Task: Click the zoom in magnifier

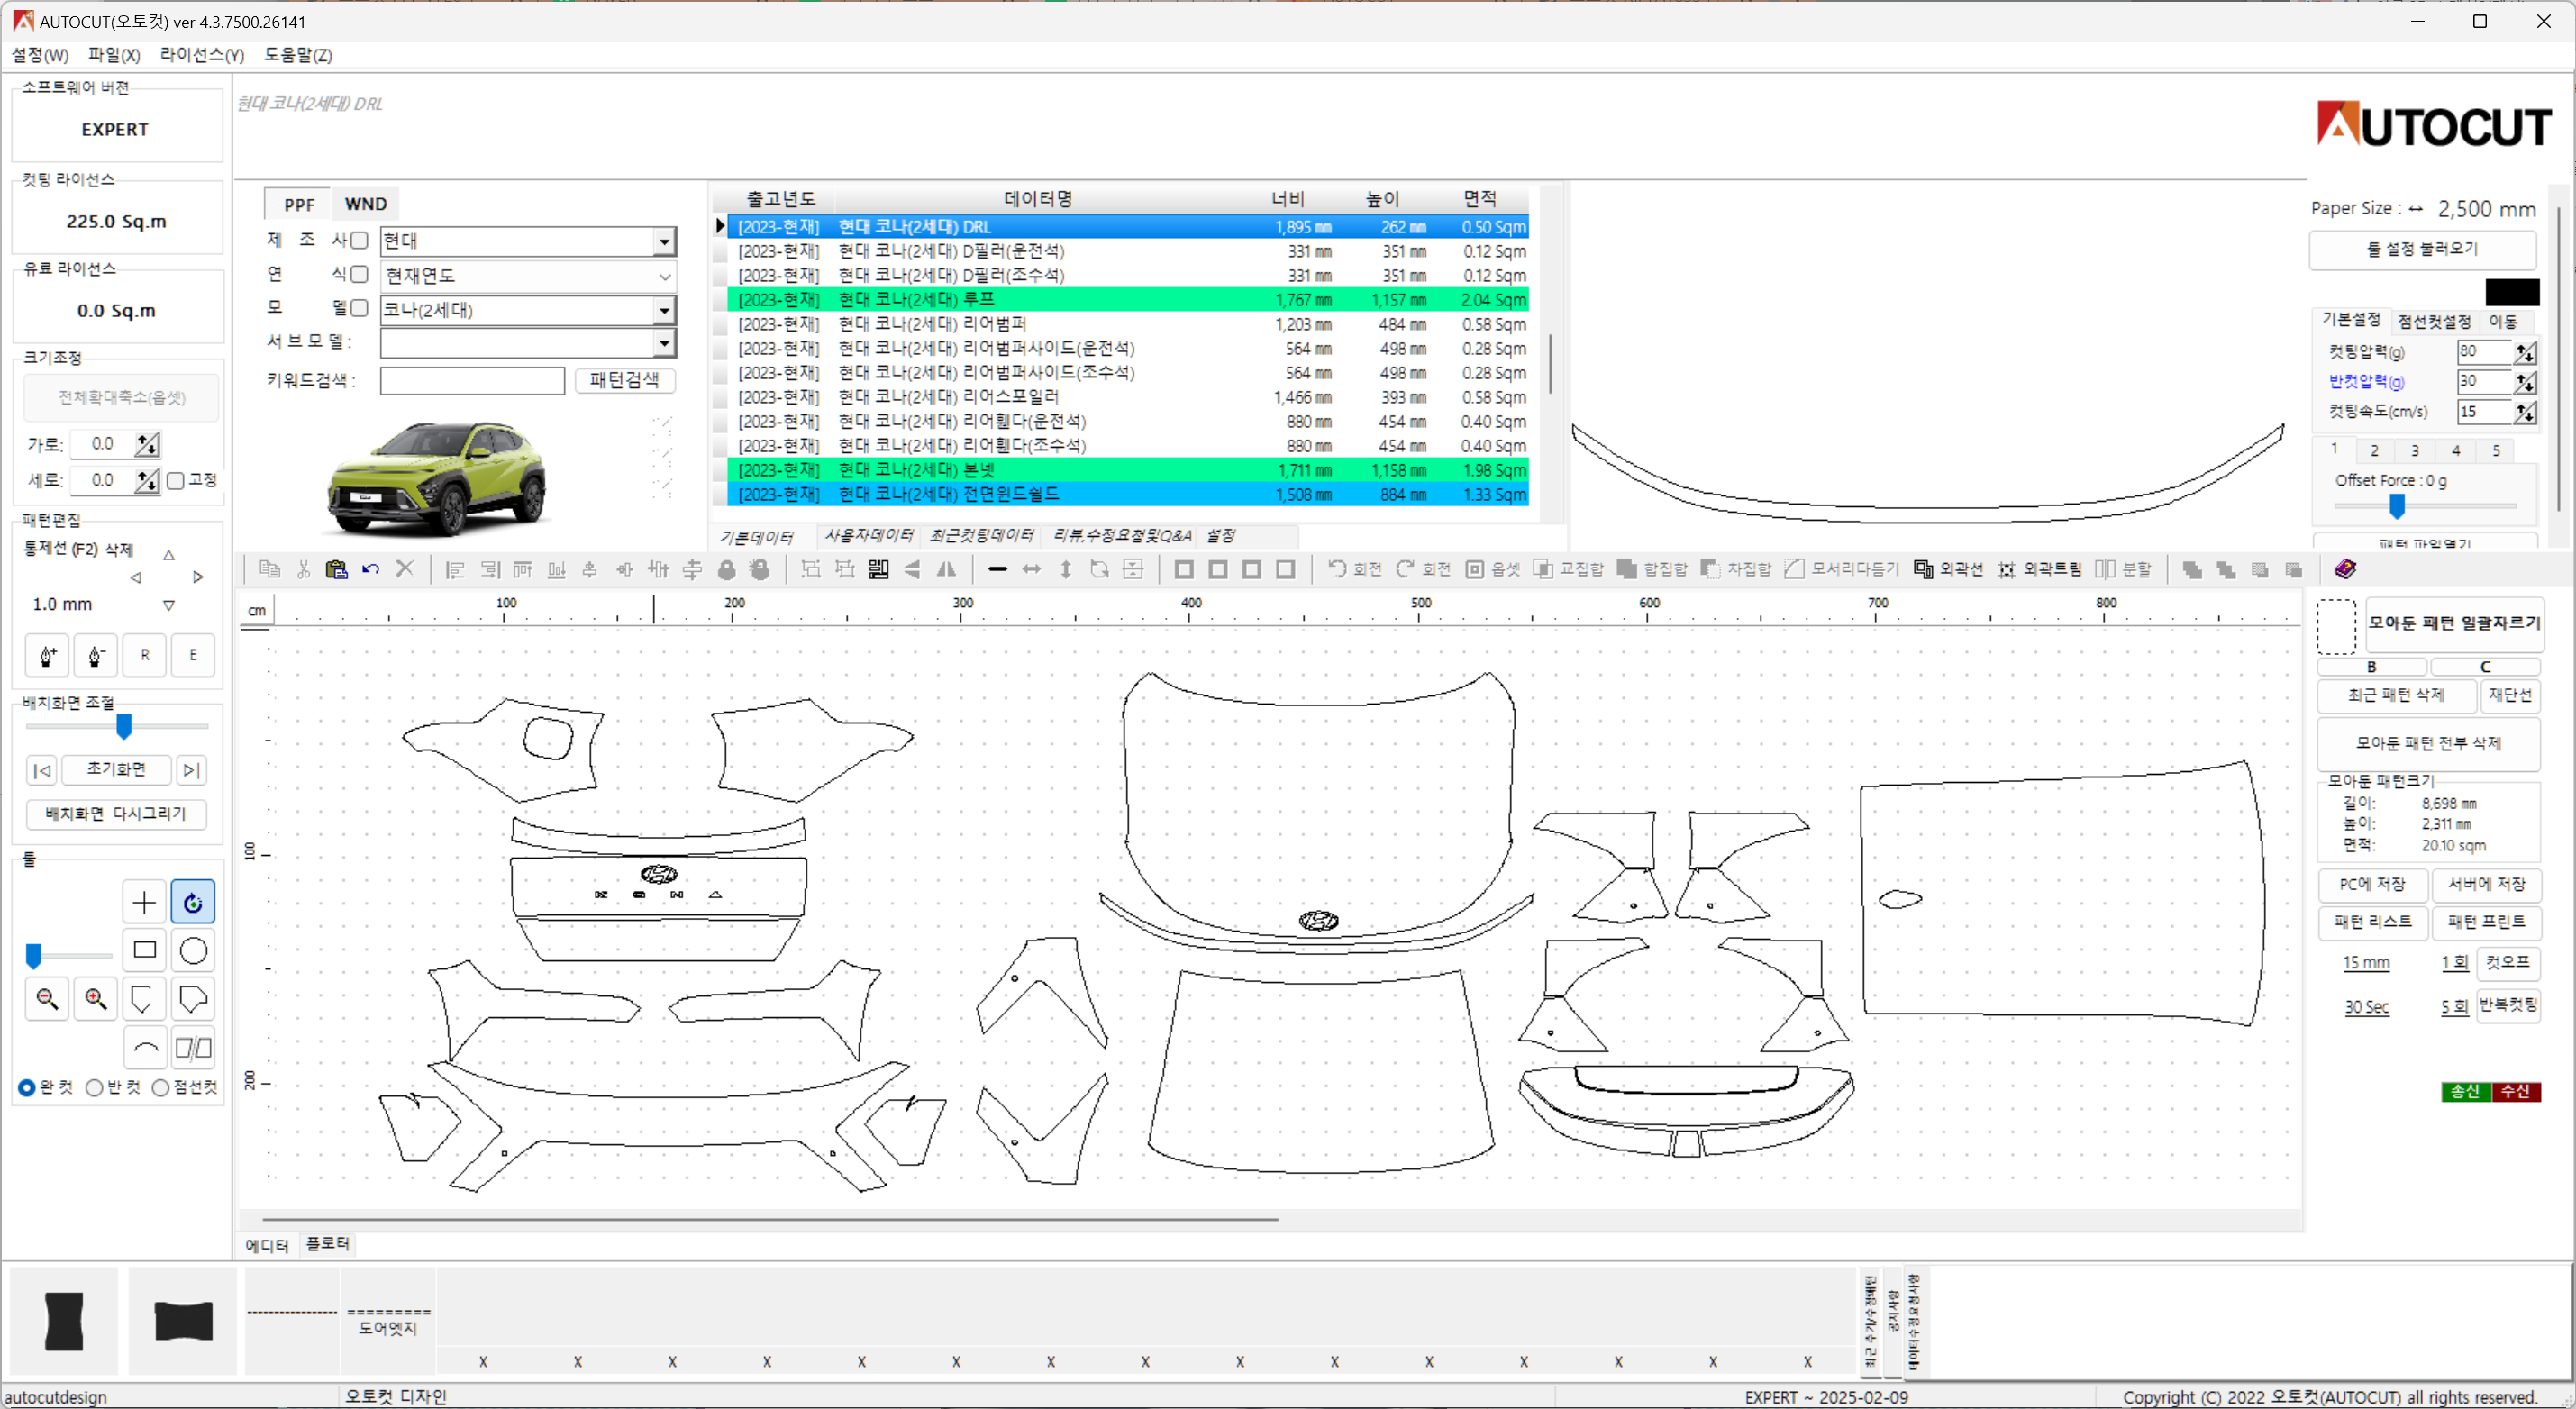Action: tap(96, 998)
